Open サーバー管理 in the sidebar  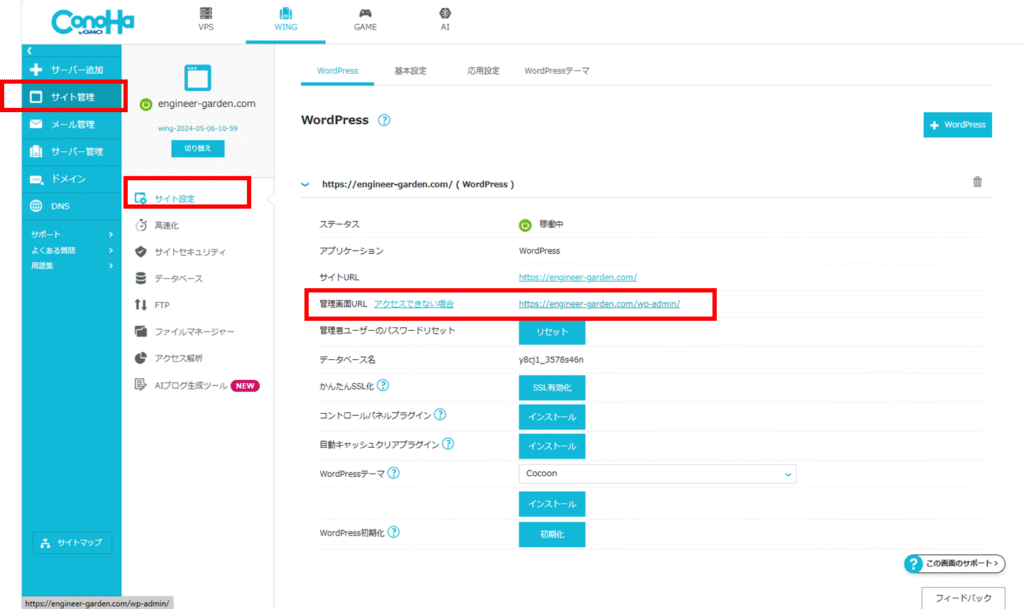tap(71, 151)
